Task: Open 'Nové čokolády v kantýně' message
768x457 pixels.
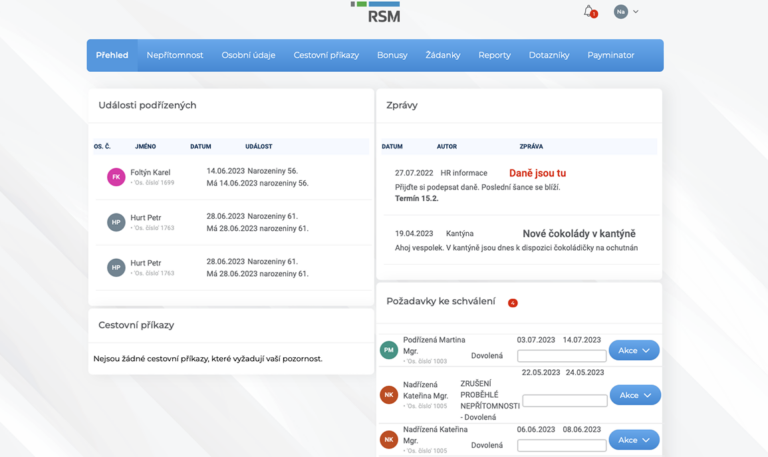Action: point(579,234)
